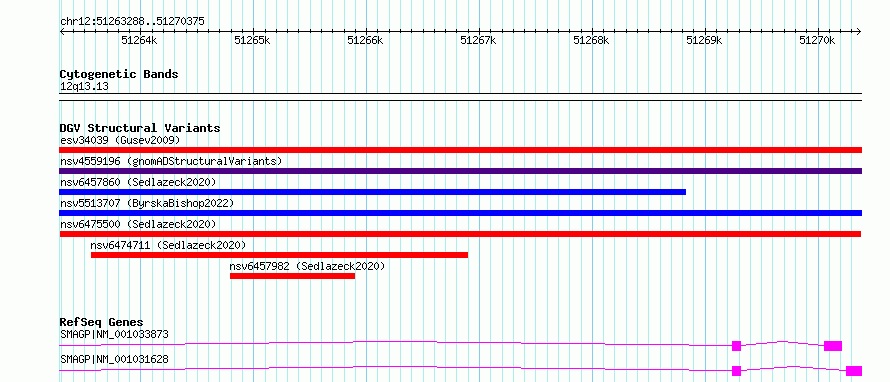Image resolution: width=890 pixels, height=382 pixels.
Task: Click the 51264k ruler label
Action: (x=140, y=40)
